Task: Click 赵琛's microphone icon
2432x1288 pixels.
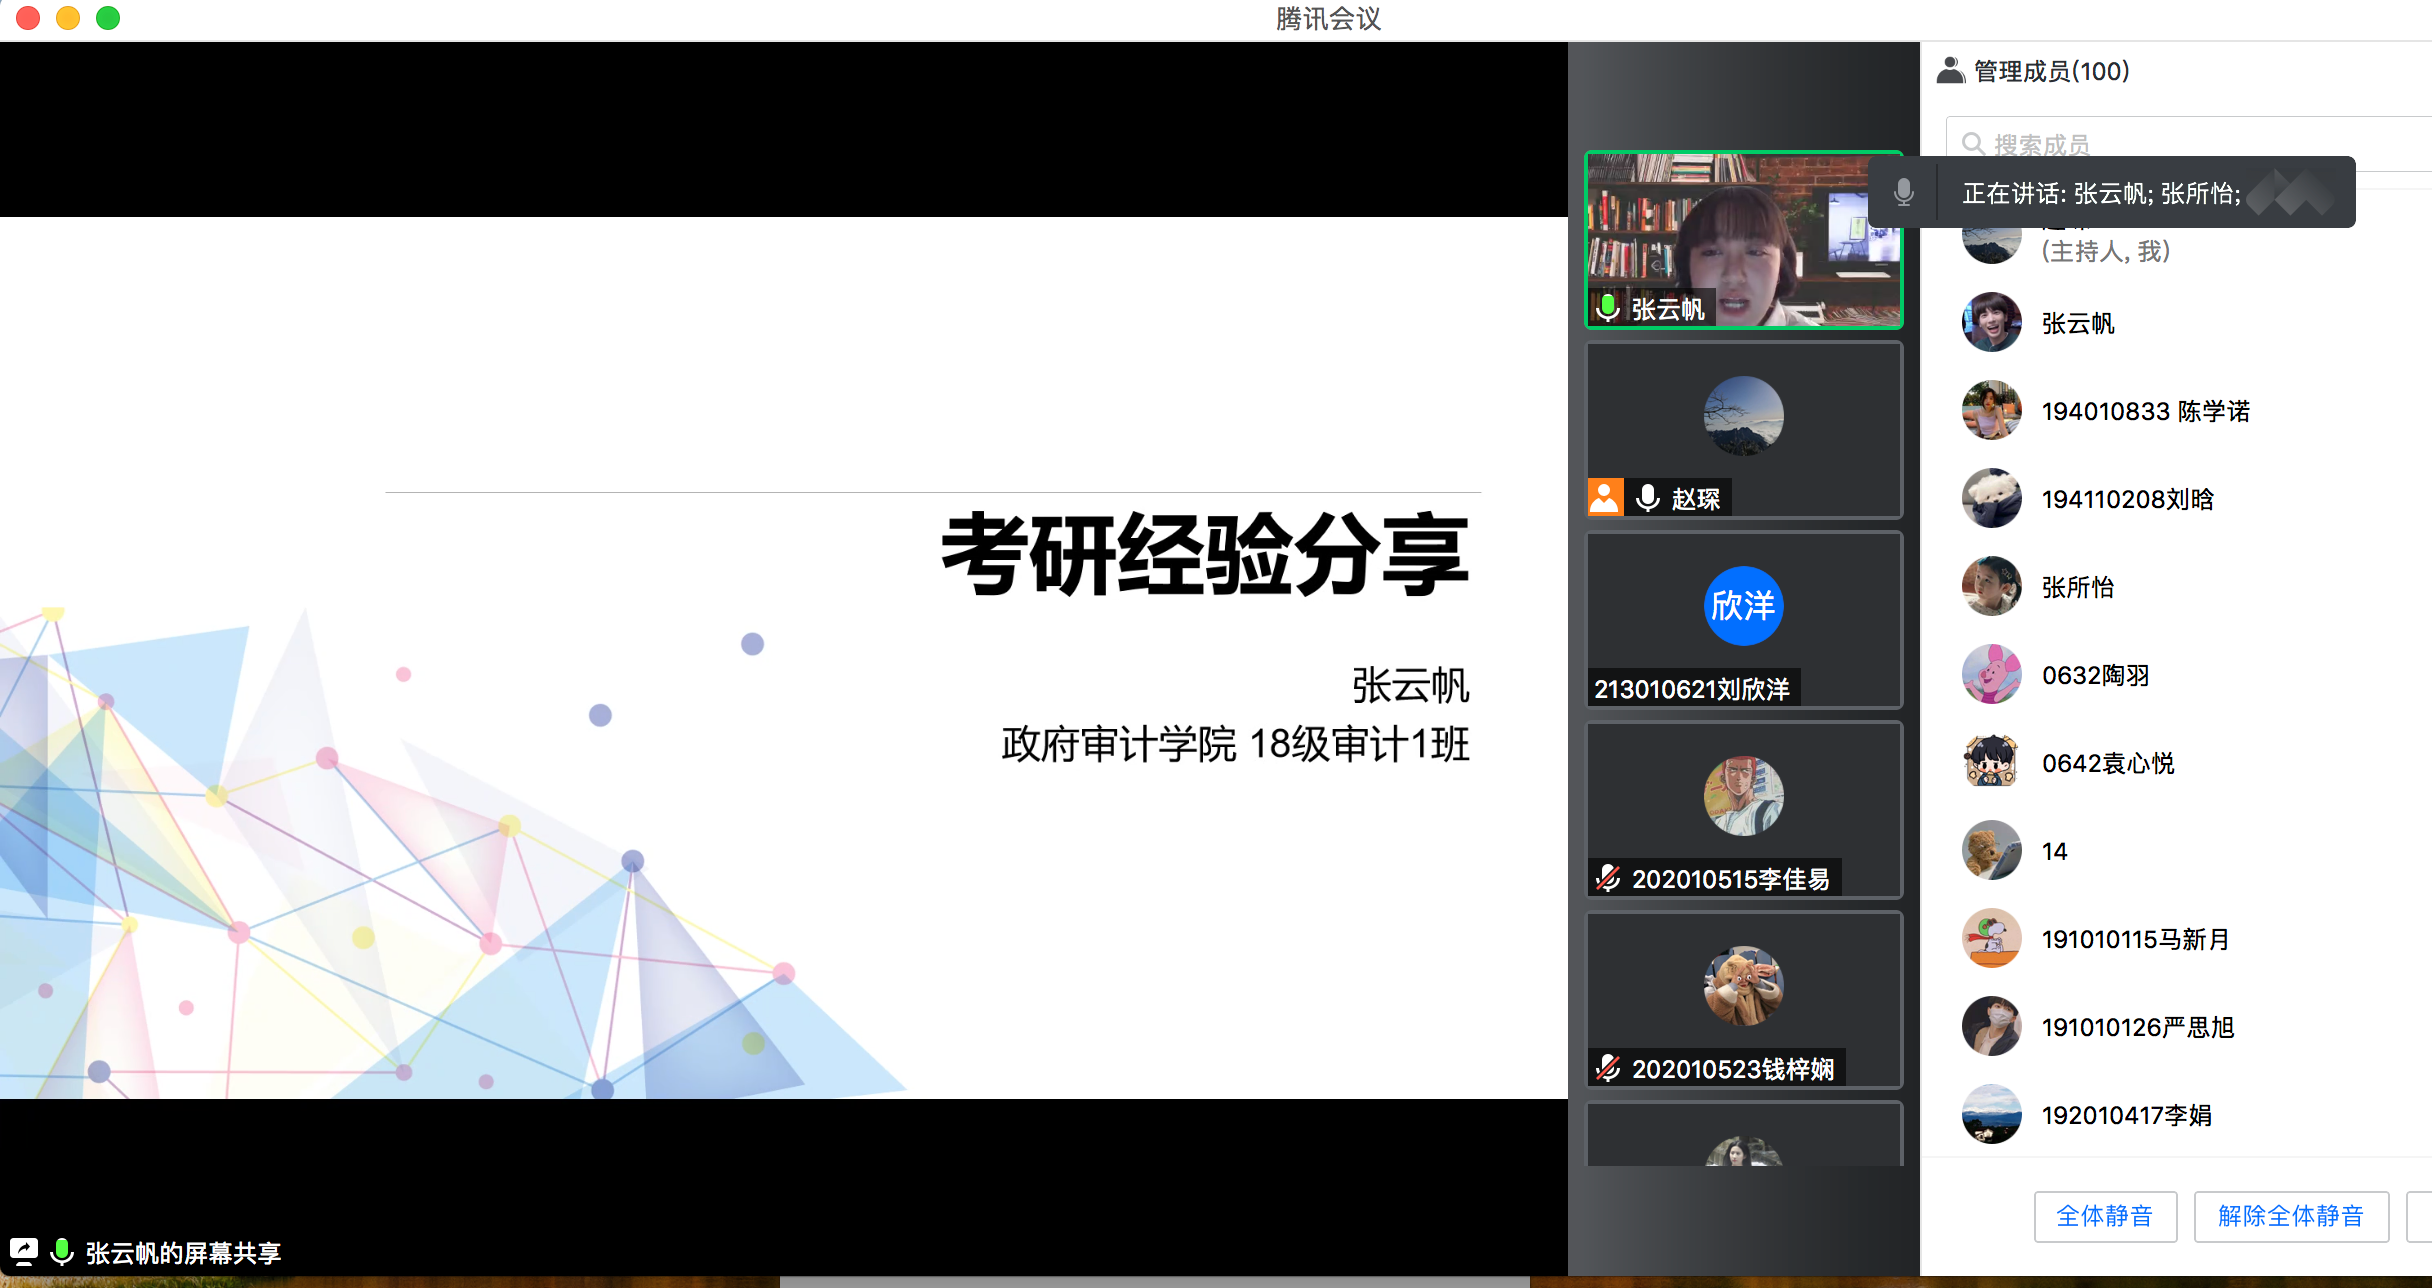Action: [x=1648, y=498]
